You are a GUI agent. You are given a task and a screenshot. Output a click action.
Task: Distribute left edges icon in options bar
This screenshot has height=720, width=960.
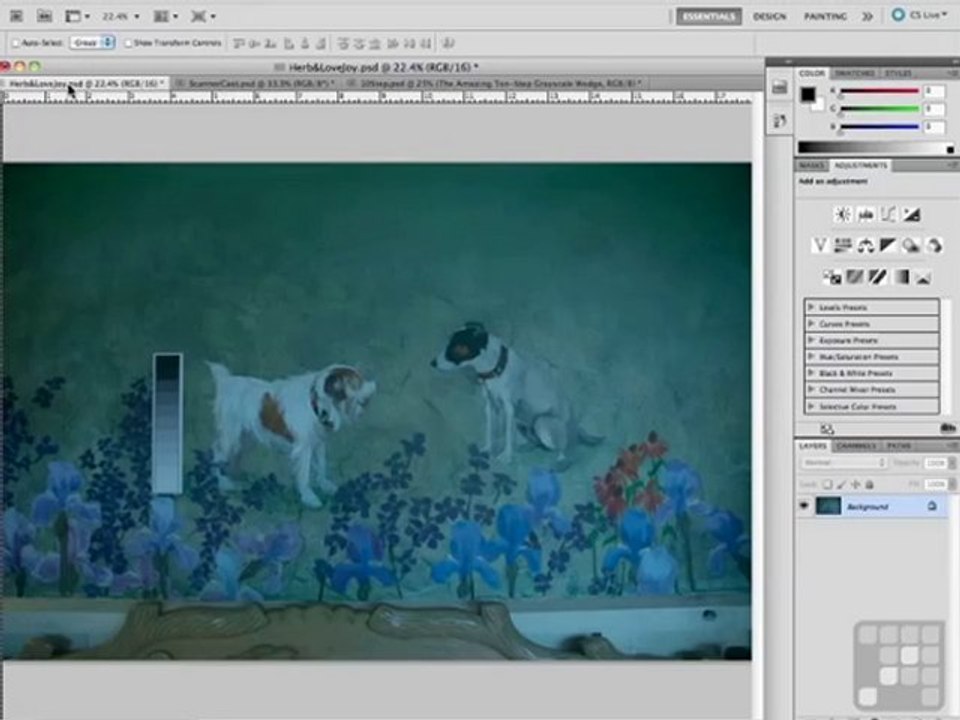393,43
